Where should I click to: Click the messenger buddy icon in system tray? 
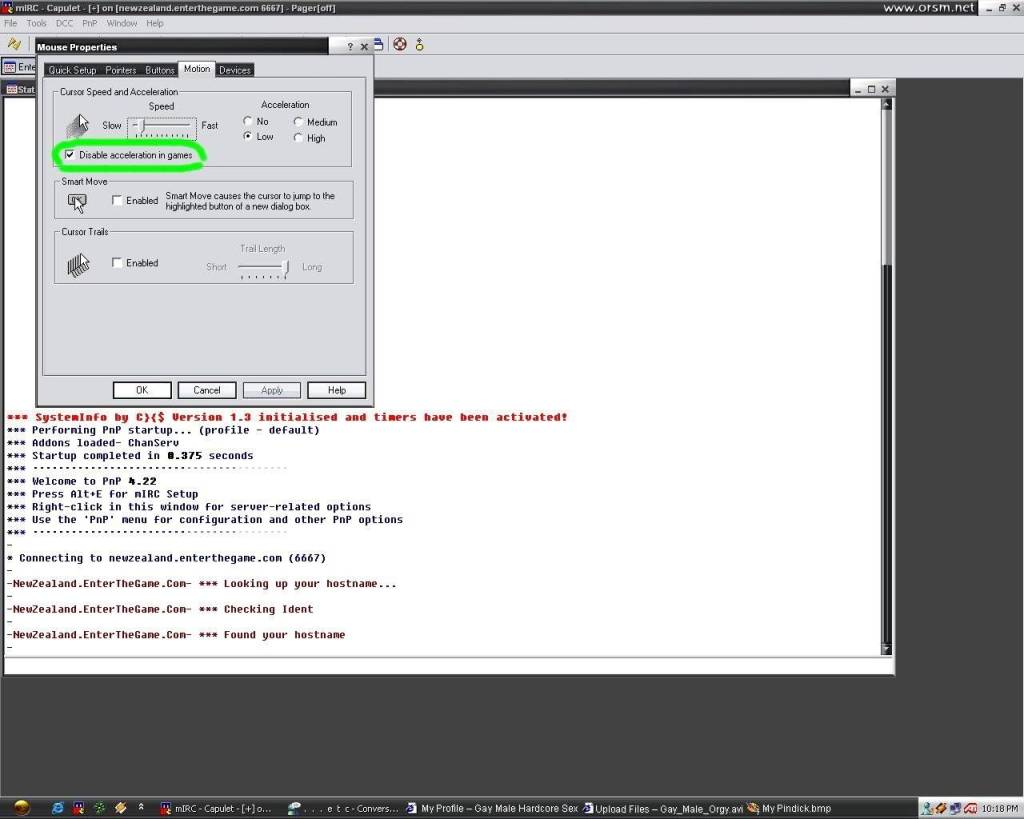tap(927, 809)
